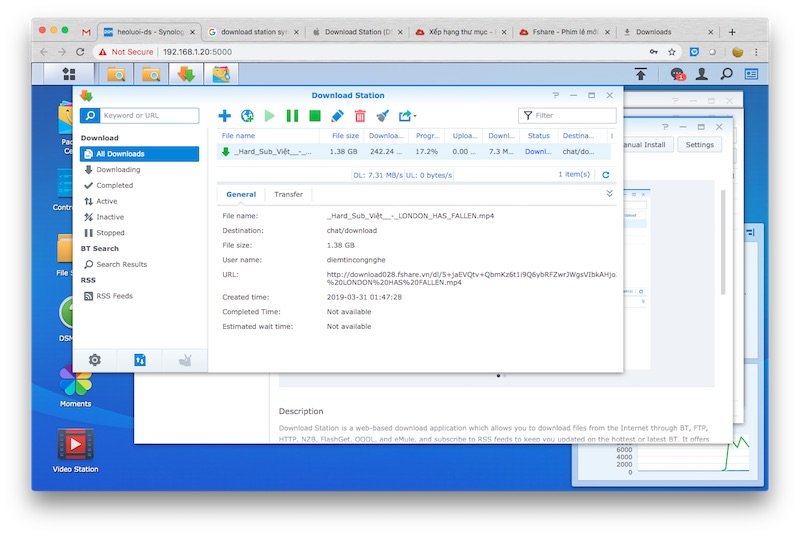Open the DSM user options icon
The image size is (800, 536).
coord(702,74)
